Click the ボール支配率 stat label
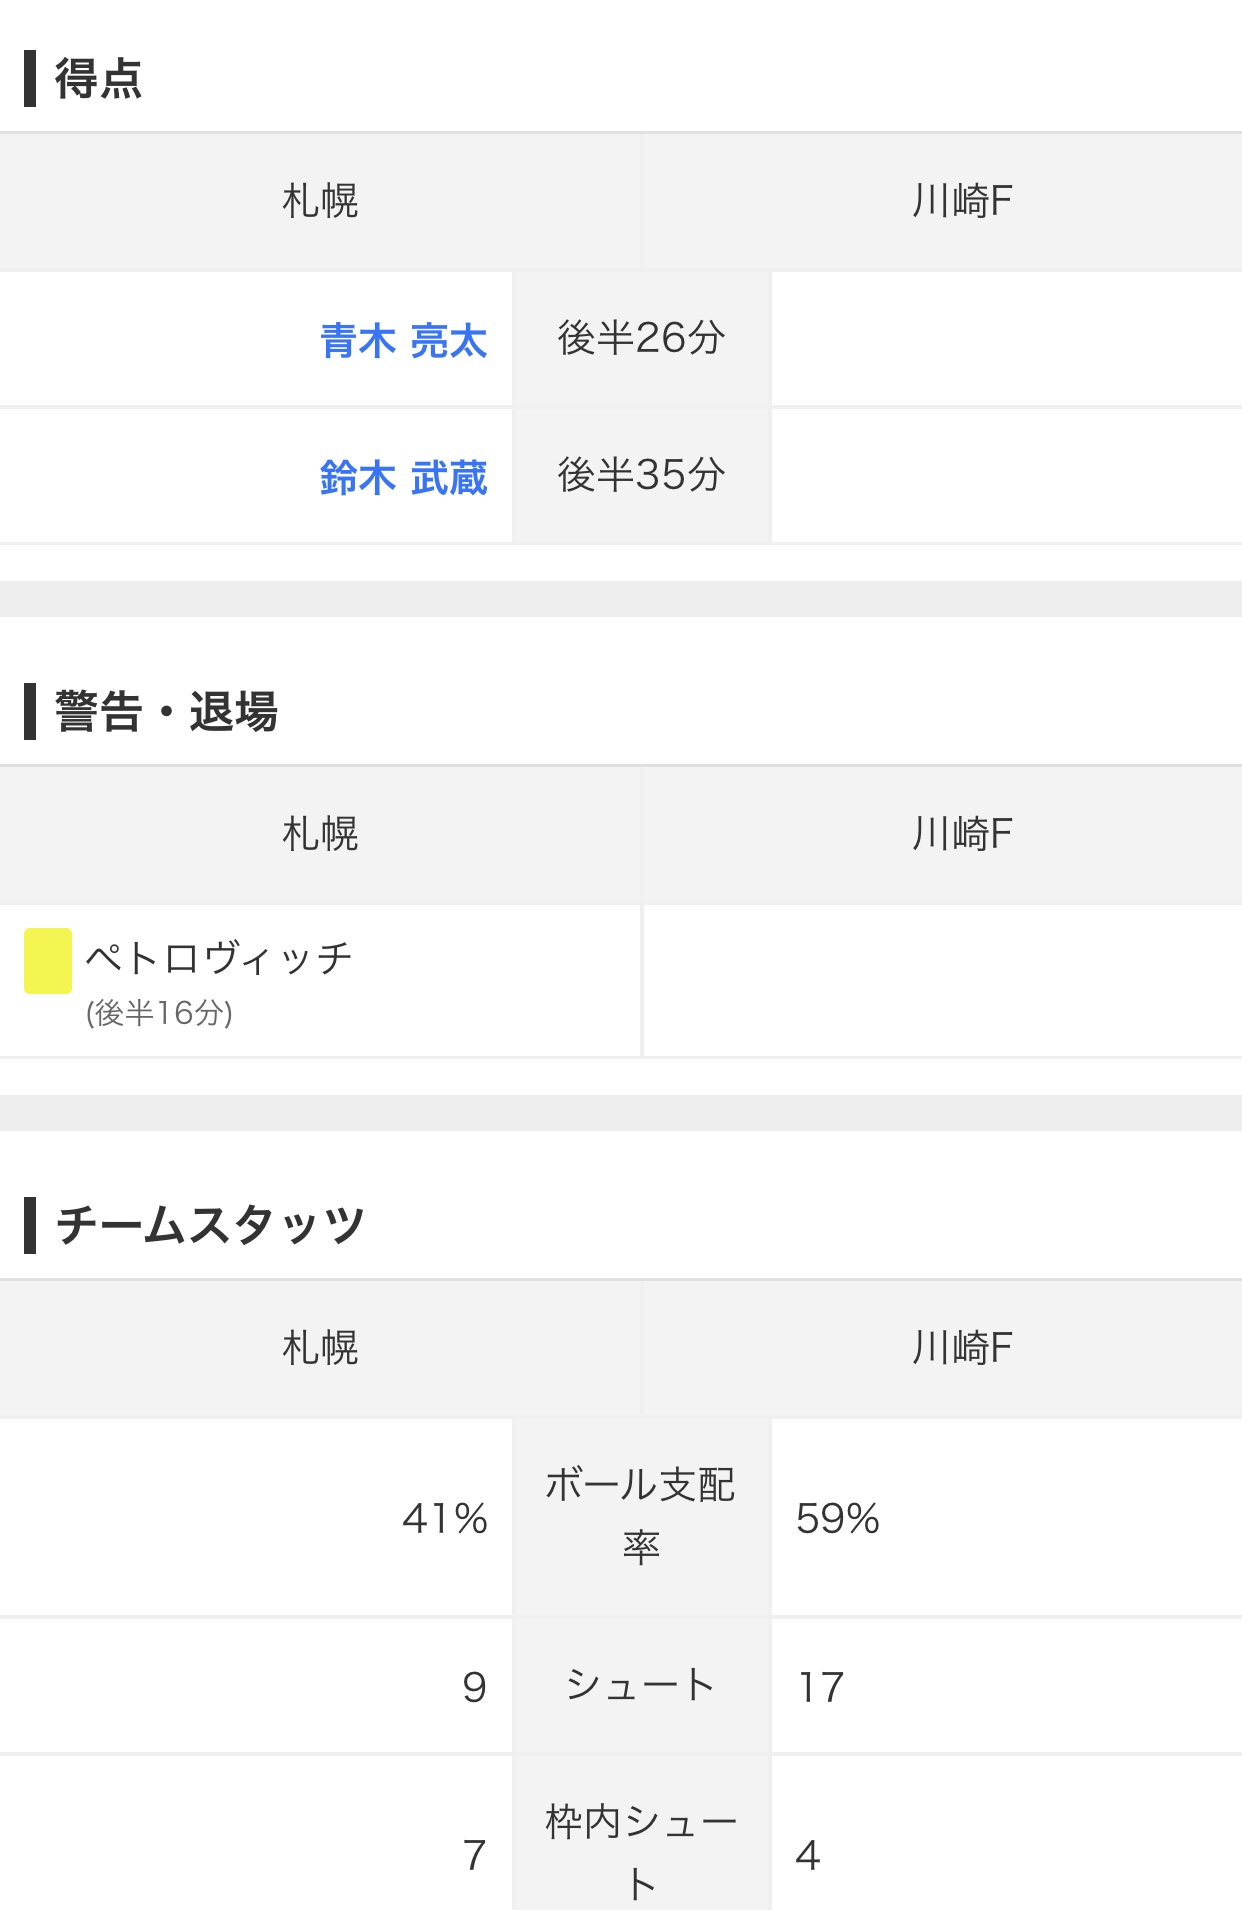Image resolution: width=1242 pixels, height=1910 pixels. pos(641,1516)
